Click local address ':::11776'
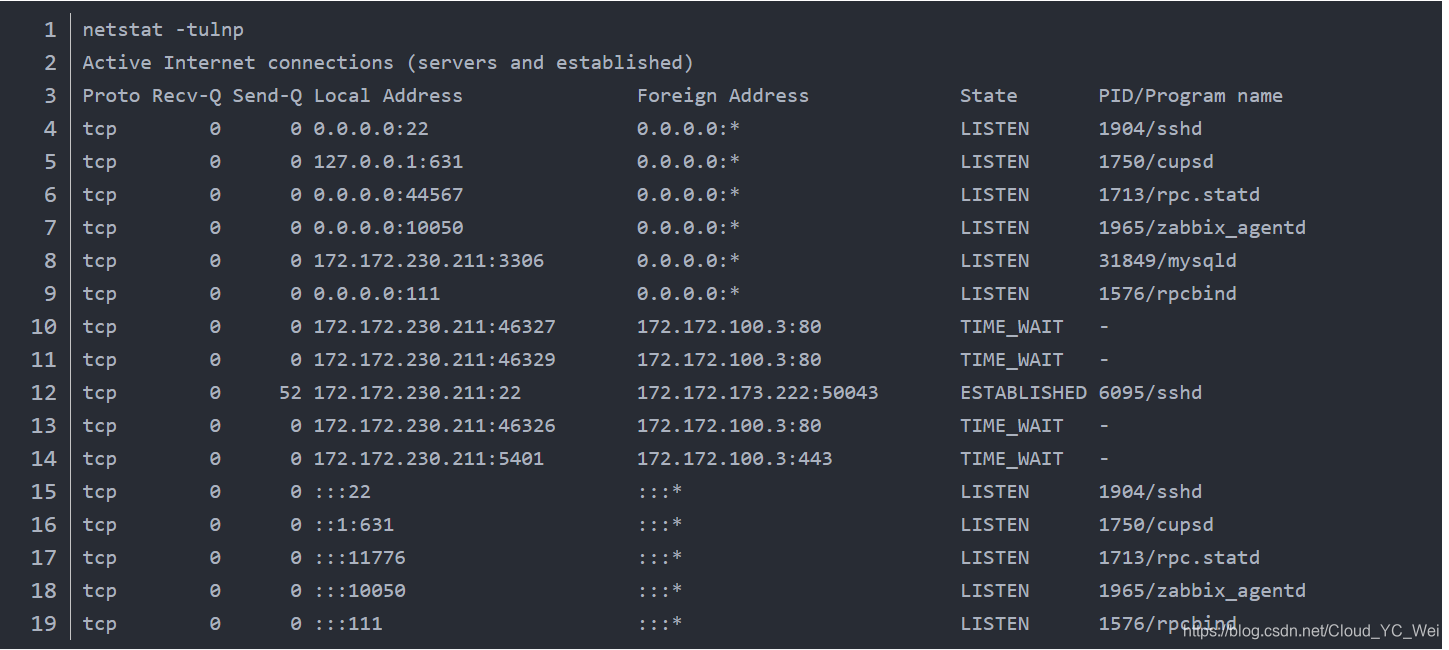The height and width of the screenshot is (650, 1449). (359, 558)
